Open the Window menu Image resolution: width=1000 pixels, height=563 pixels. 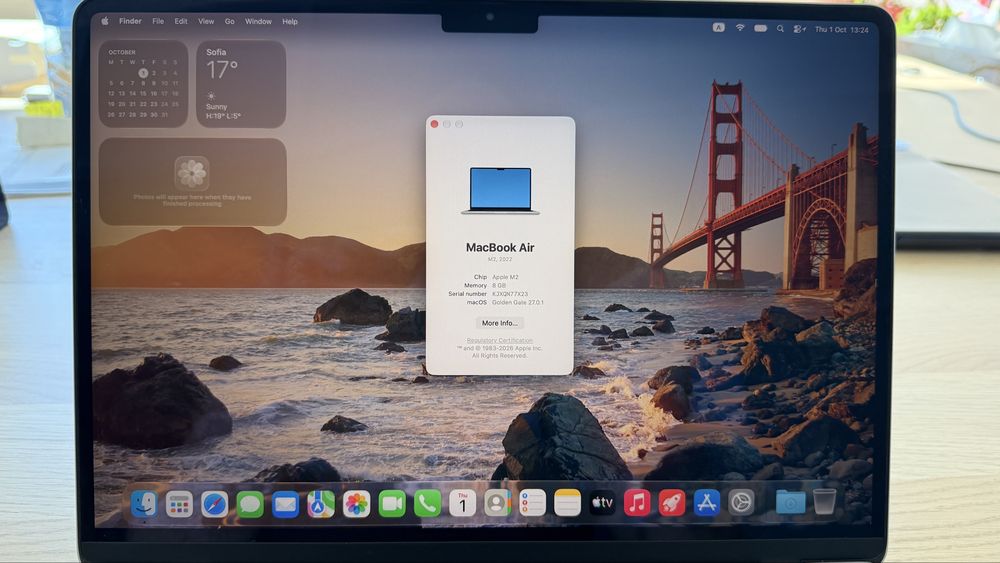(258, 21)
